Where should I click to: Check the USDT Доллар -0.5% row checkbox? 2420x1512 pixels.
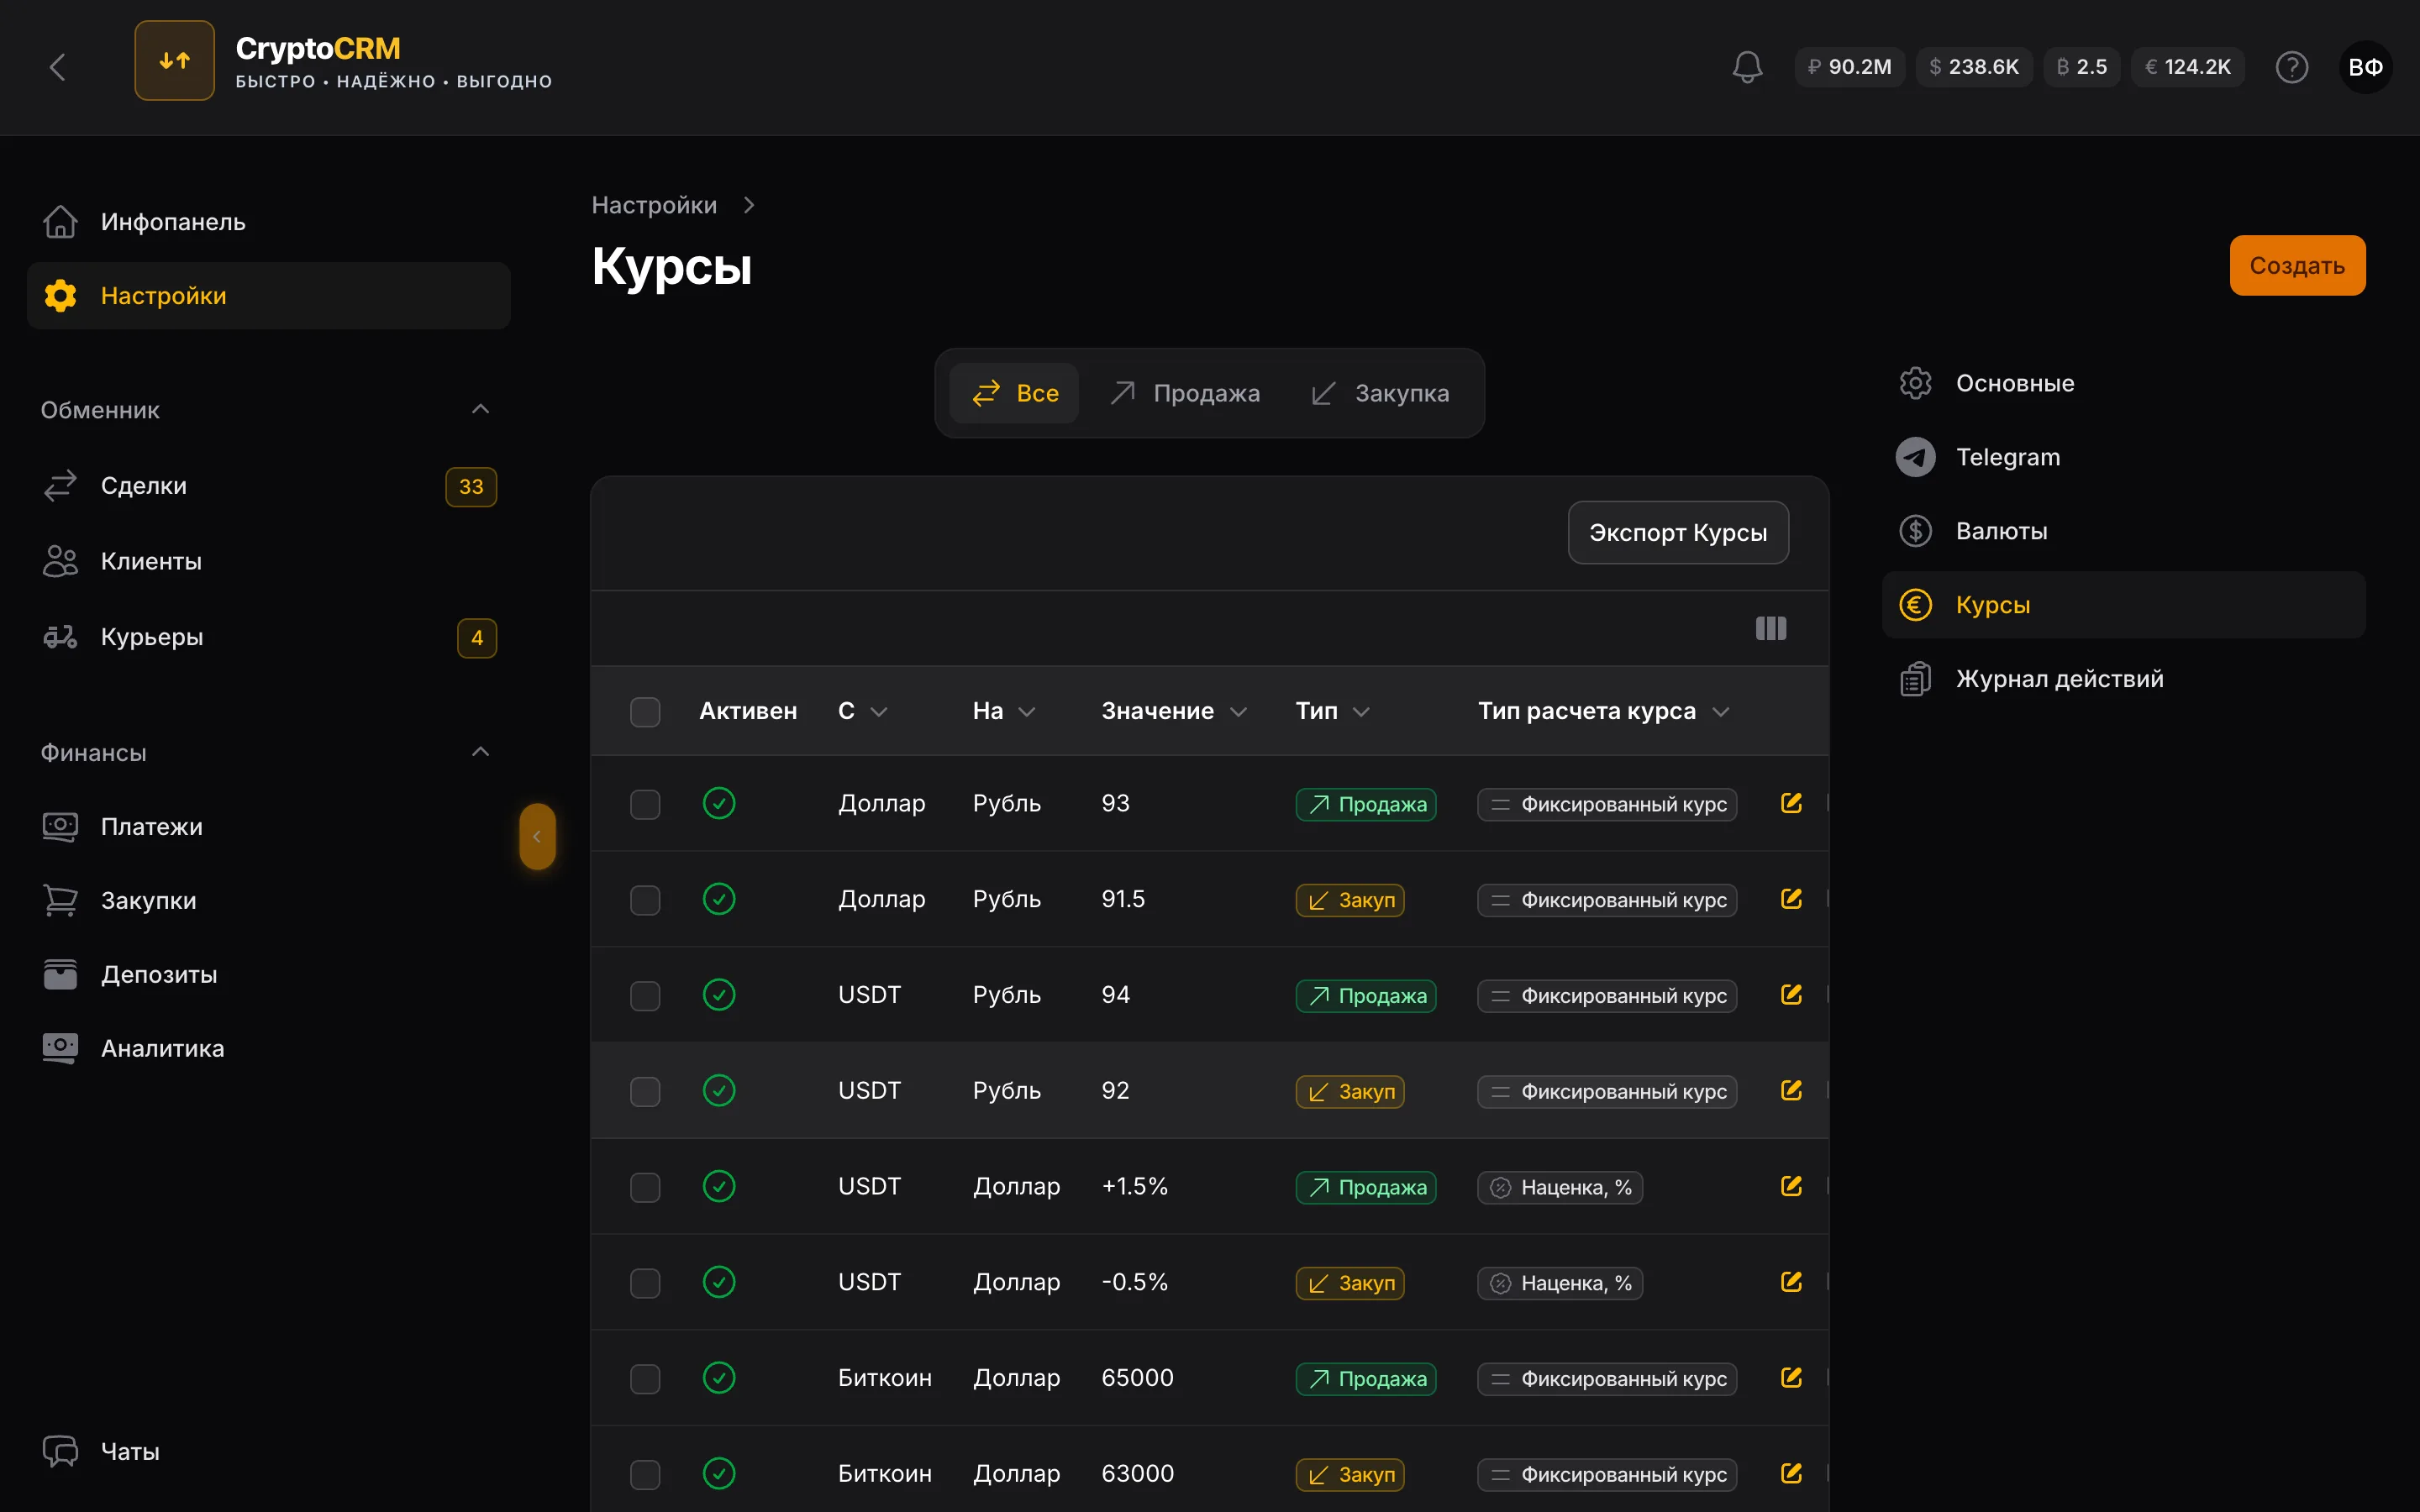point(645,1283)
